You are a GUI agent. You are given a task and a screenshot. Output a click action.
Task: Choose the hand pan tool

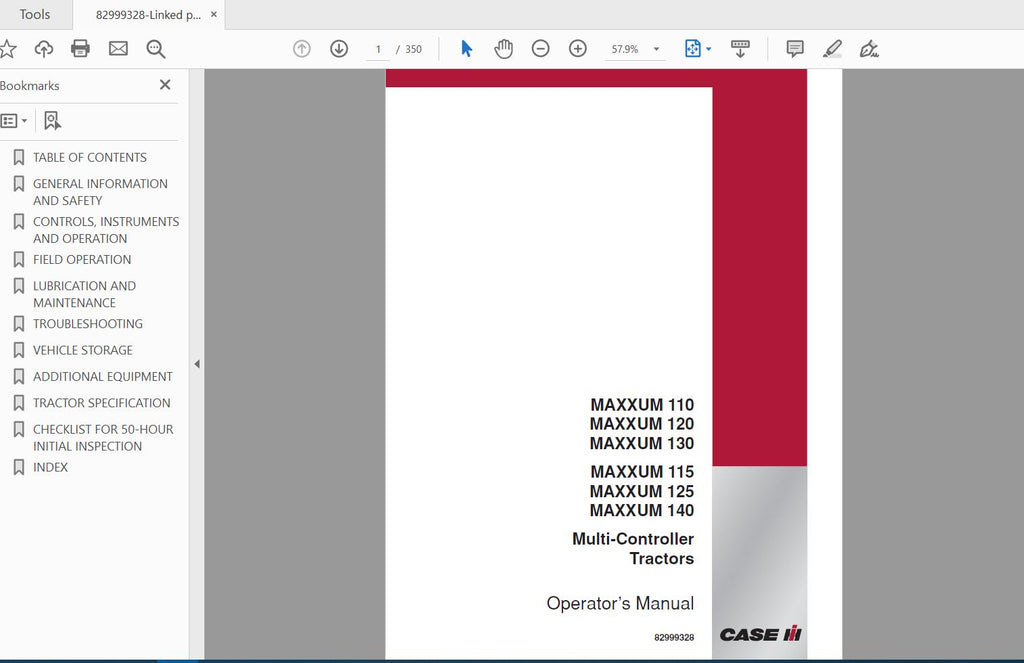504,48
